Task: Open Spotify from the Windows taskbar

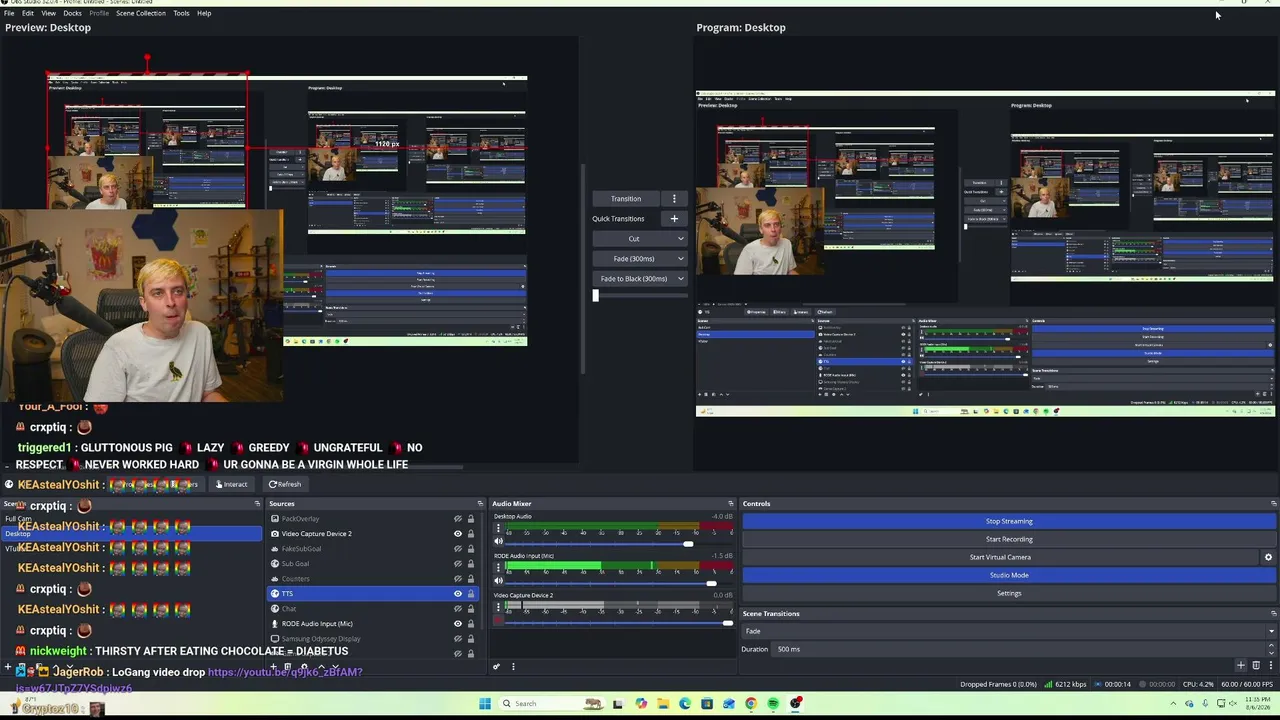Action: 773,704
